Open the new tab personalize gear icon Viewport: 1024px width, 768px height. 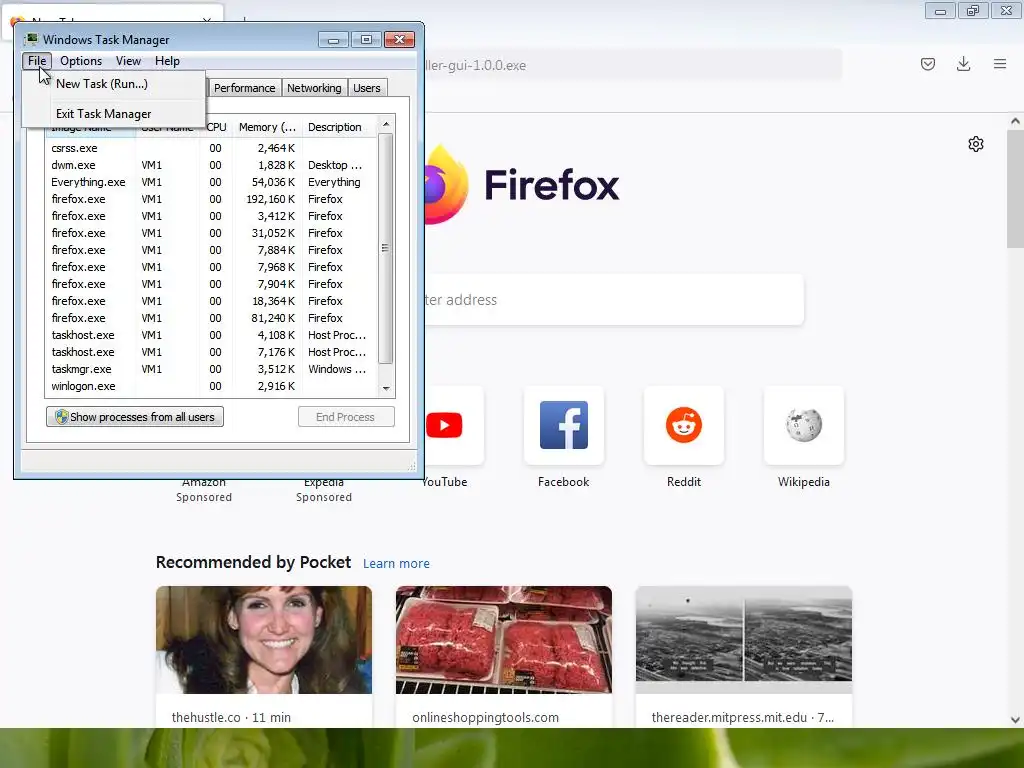click(x=976, y=144)
